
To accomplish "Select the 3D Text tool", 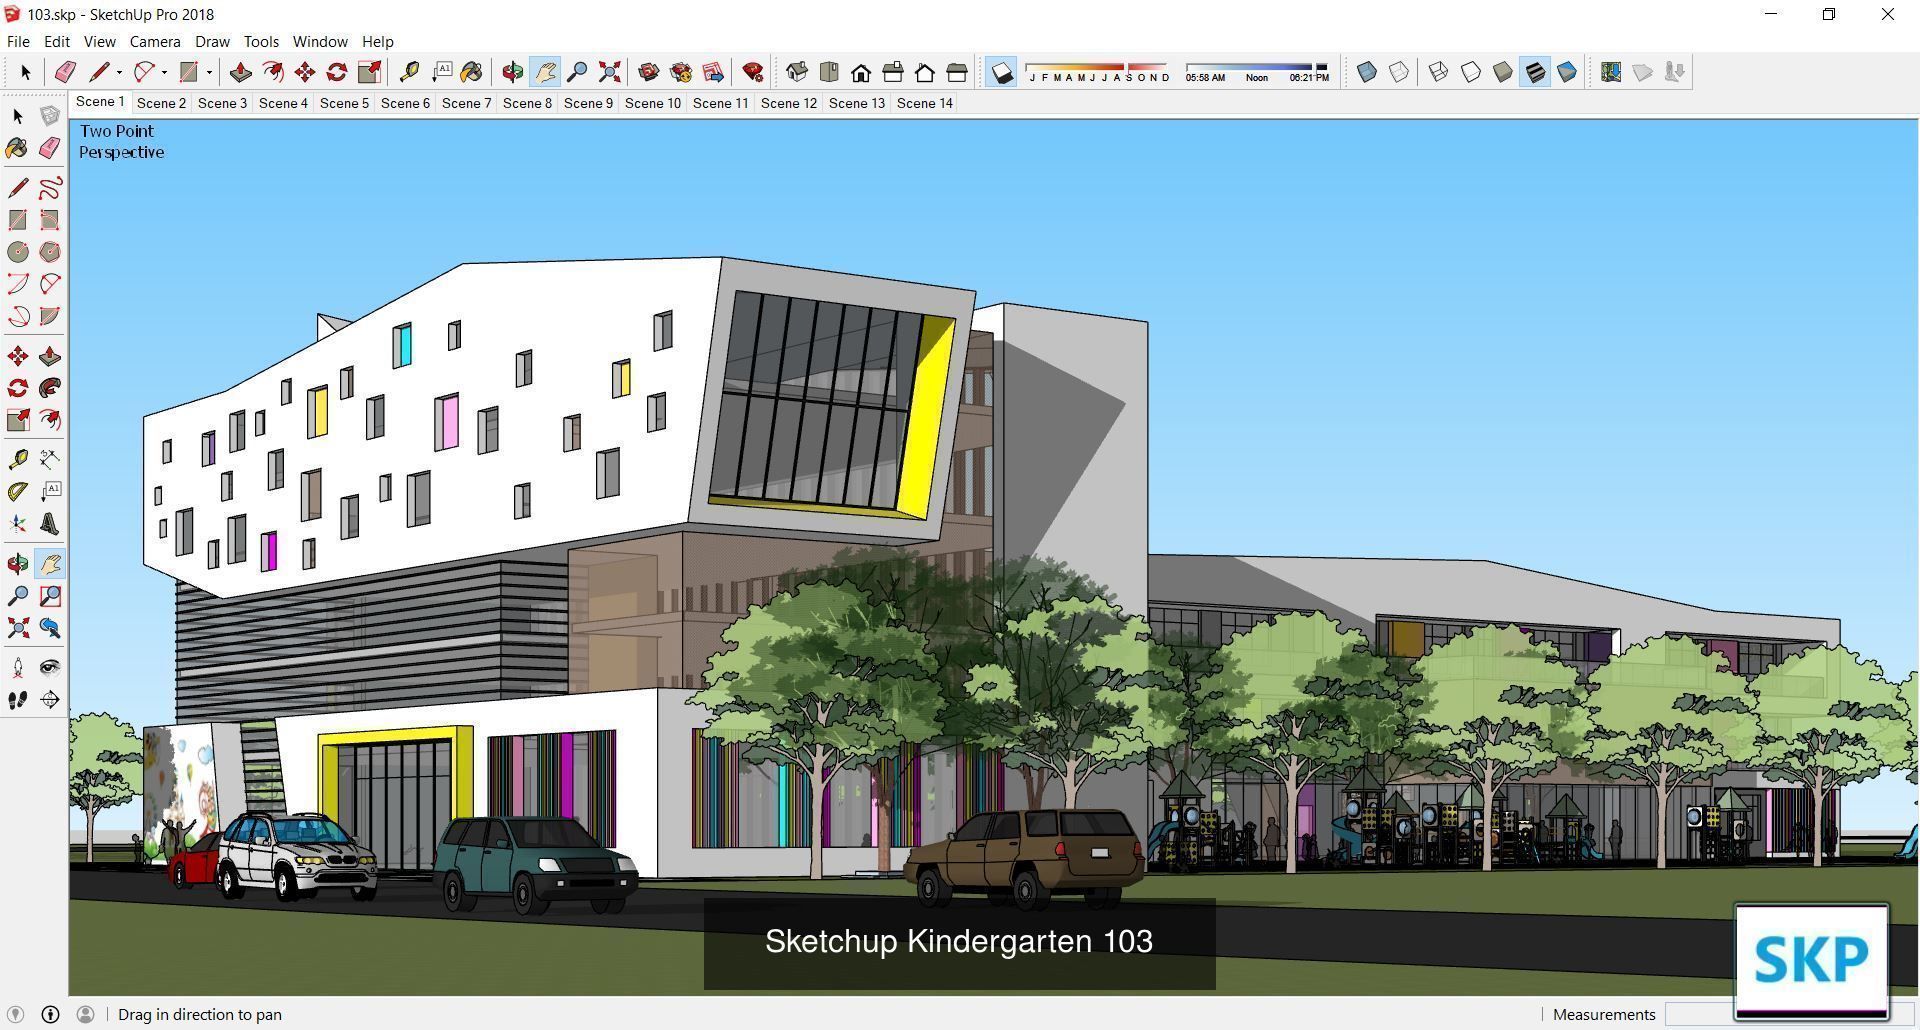I will pyautogui.click(x=50, y=524).
